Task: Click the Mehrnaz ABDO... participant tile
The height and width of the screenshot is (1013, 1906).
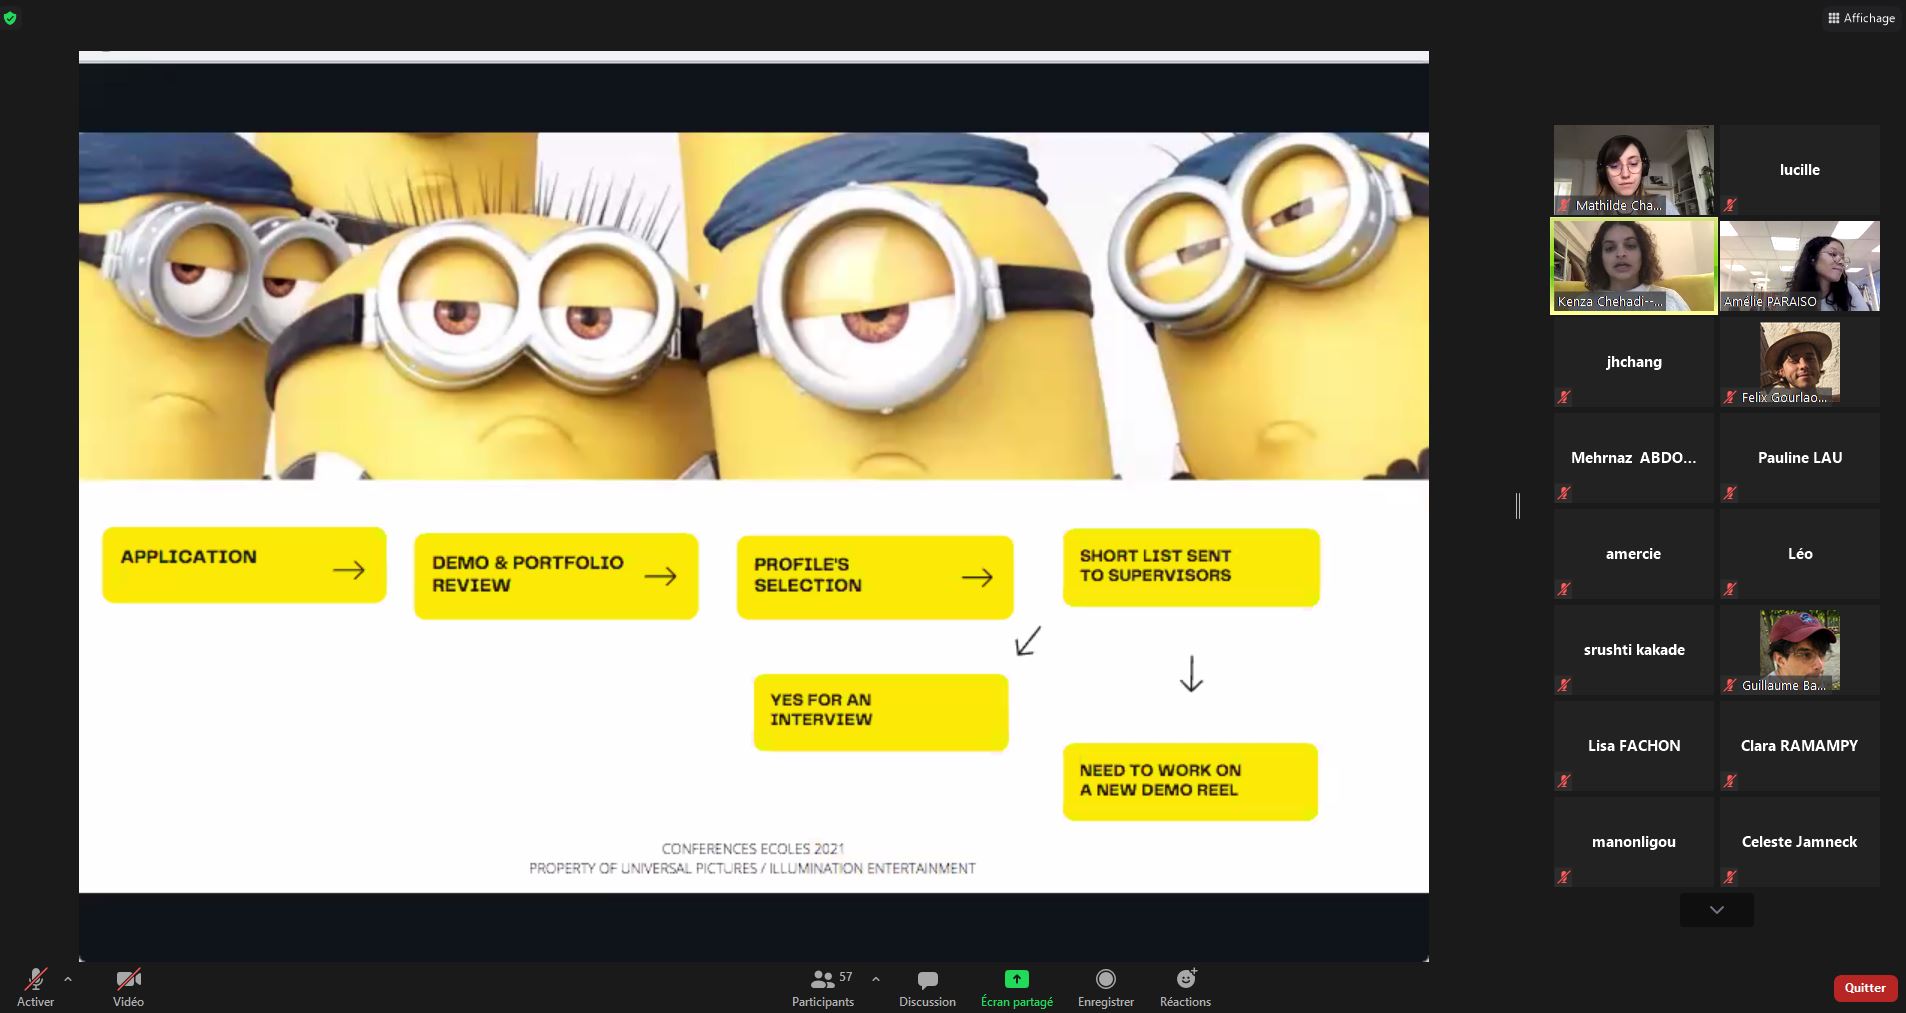Action: [x=1634, y=458]
